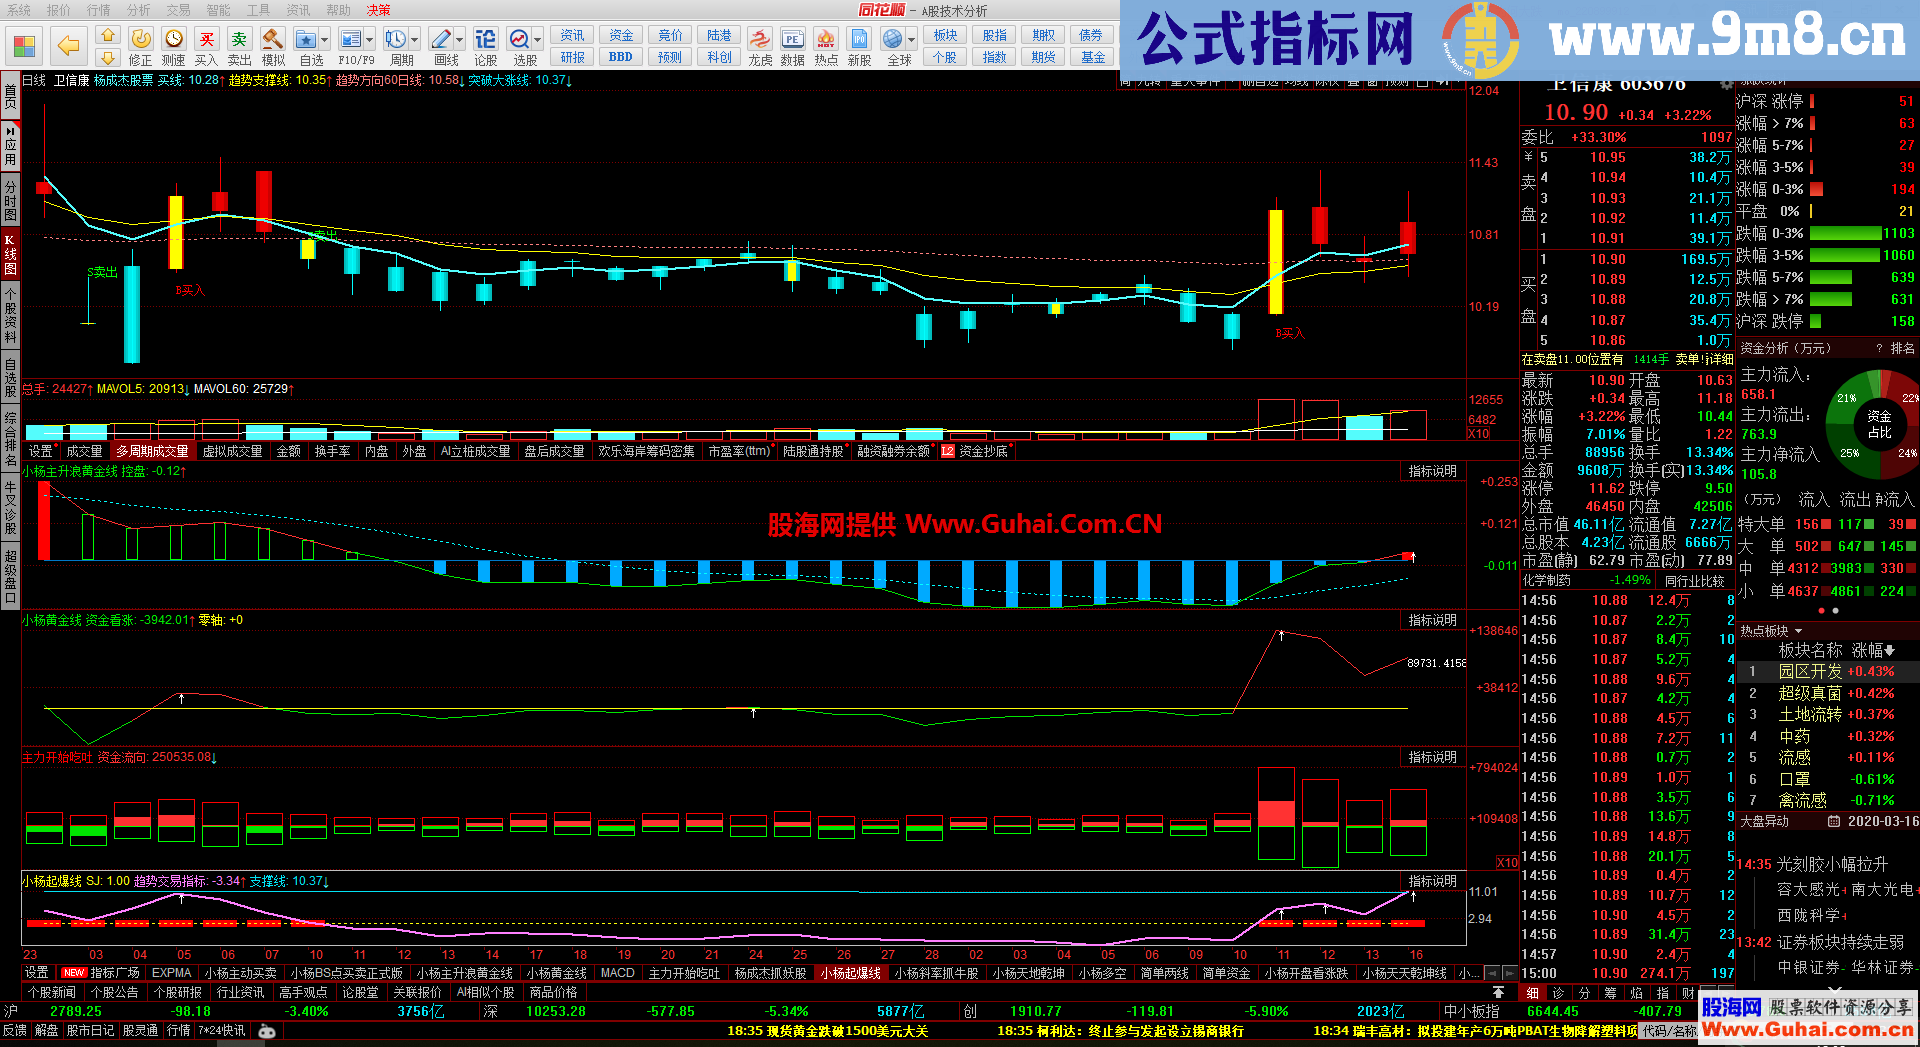Image resolution: width=1920 pixels, height=1047 pixels.
Task: Select the 主力开始吃吐 indicator tab
Action: coord(684,973)
